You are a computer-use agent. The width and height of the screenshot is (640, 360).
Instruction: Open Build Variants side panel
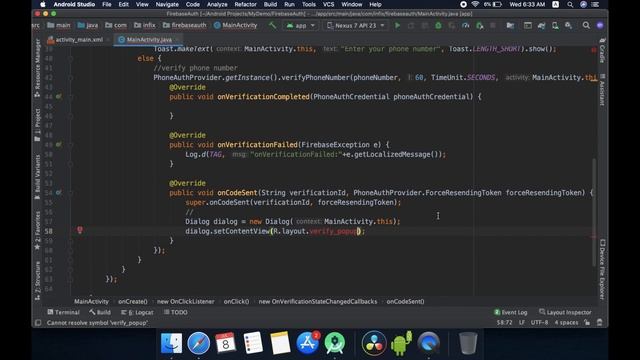(x=38, y=177)
